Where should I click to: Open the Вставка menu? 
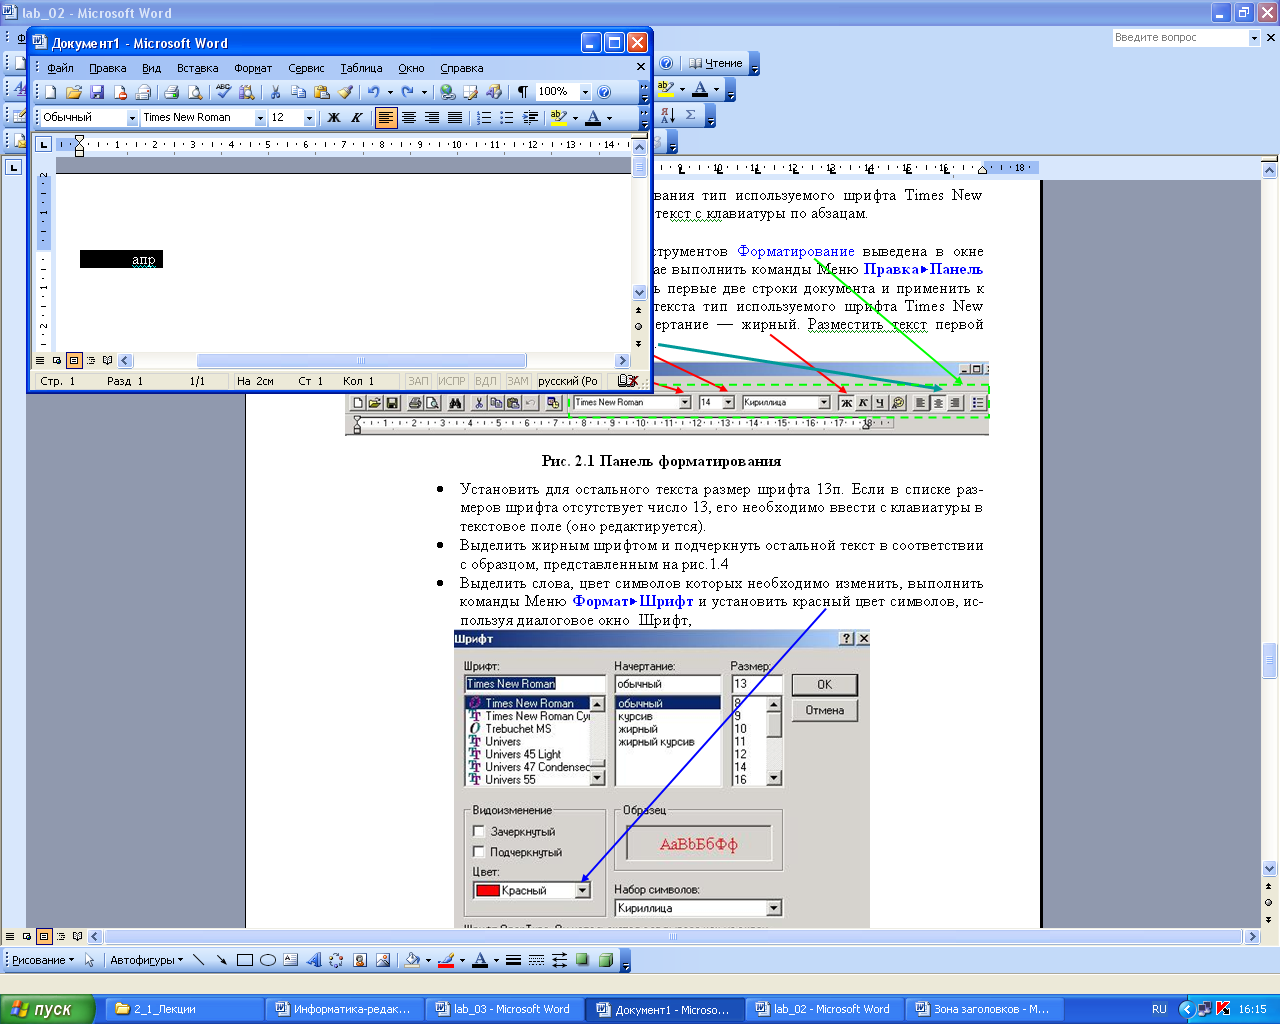[197, 68]
